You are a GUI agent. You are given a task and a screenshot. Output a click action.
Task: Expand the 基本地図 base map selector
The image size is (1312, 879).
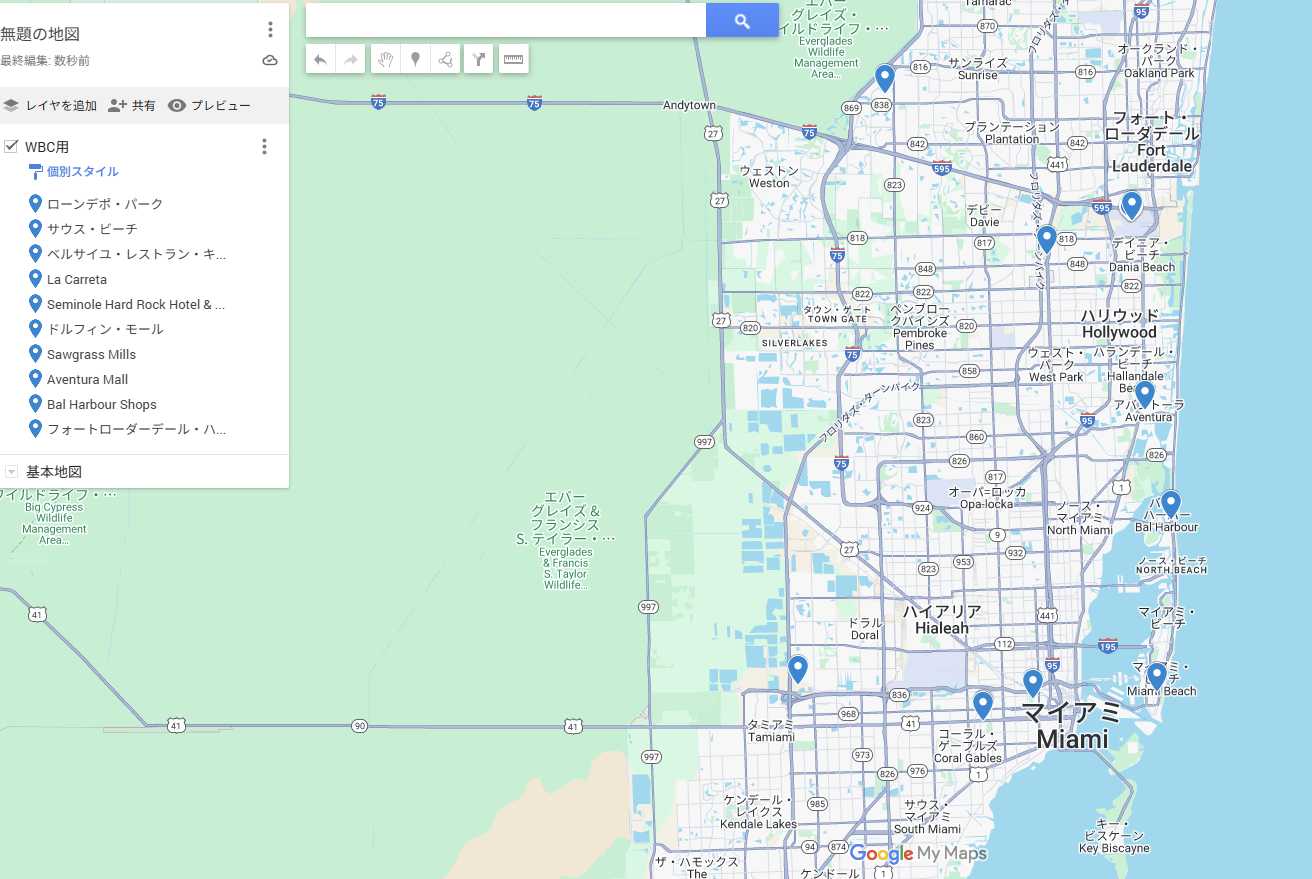point(11,472)
